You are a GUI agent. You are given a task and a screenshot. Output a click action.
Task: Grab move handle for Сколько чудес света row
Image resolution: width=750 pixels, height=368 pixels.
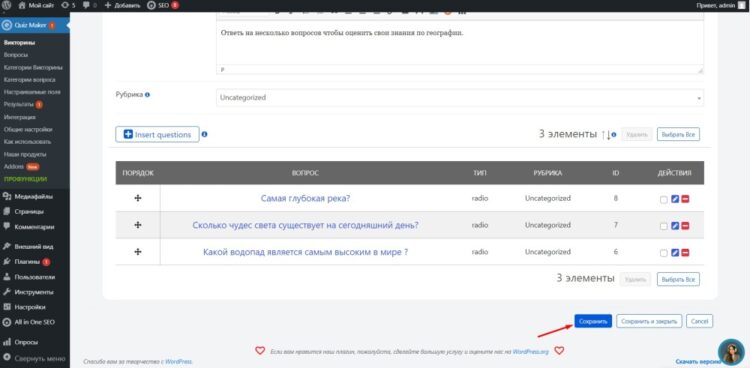coord(138,224)
